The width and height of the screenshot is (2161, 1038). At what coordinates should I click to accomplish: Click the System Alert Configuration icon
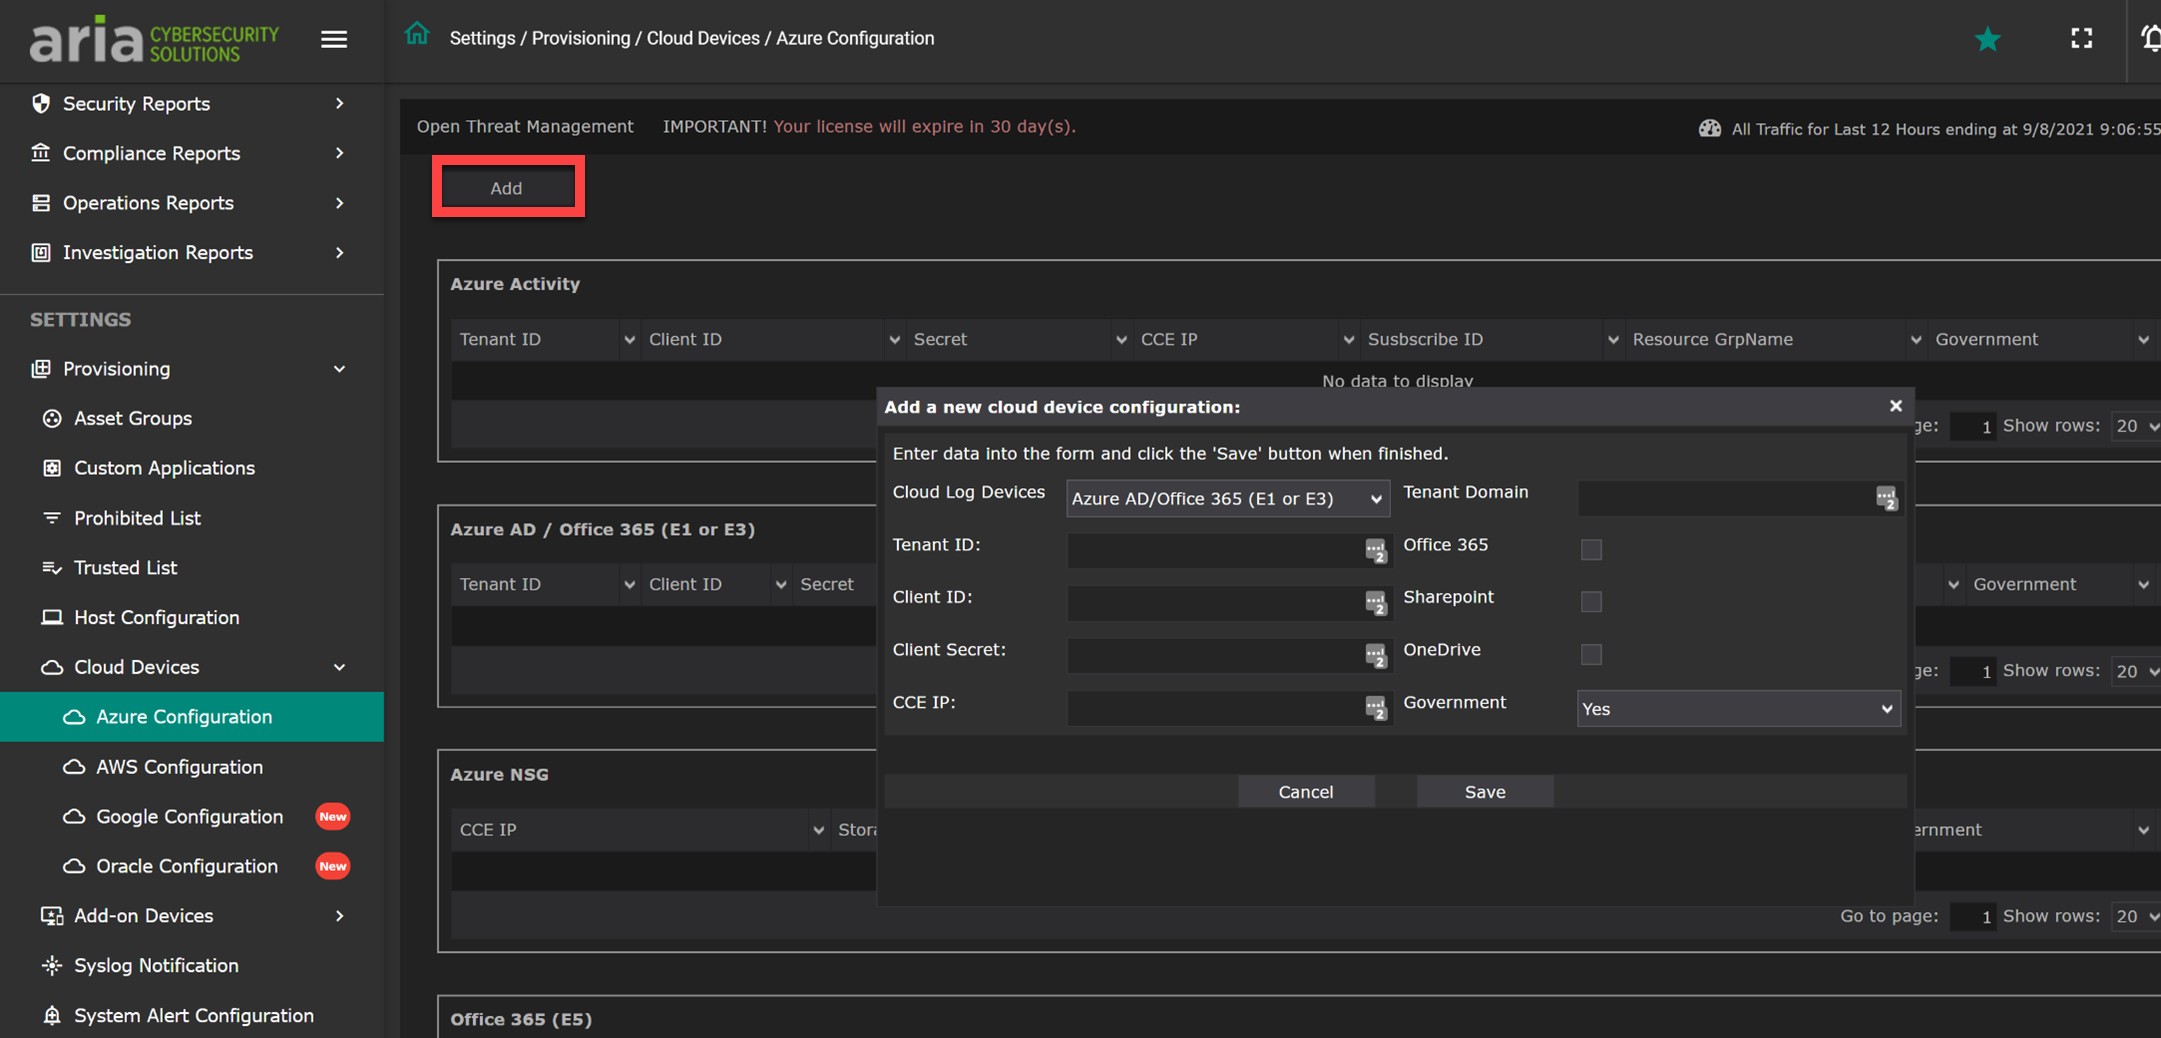click(x=52, y=1015)
